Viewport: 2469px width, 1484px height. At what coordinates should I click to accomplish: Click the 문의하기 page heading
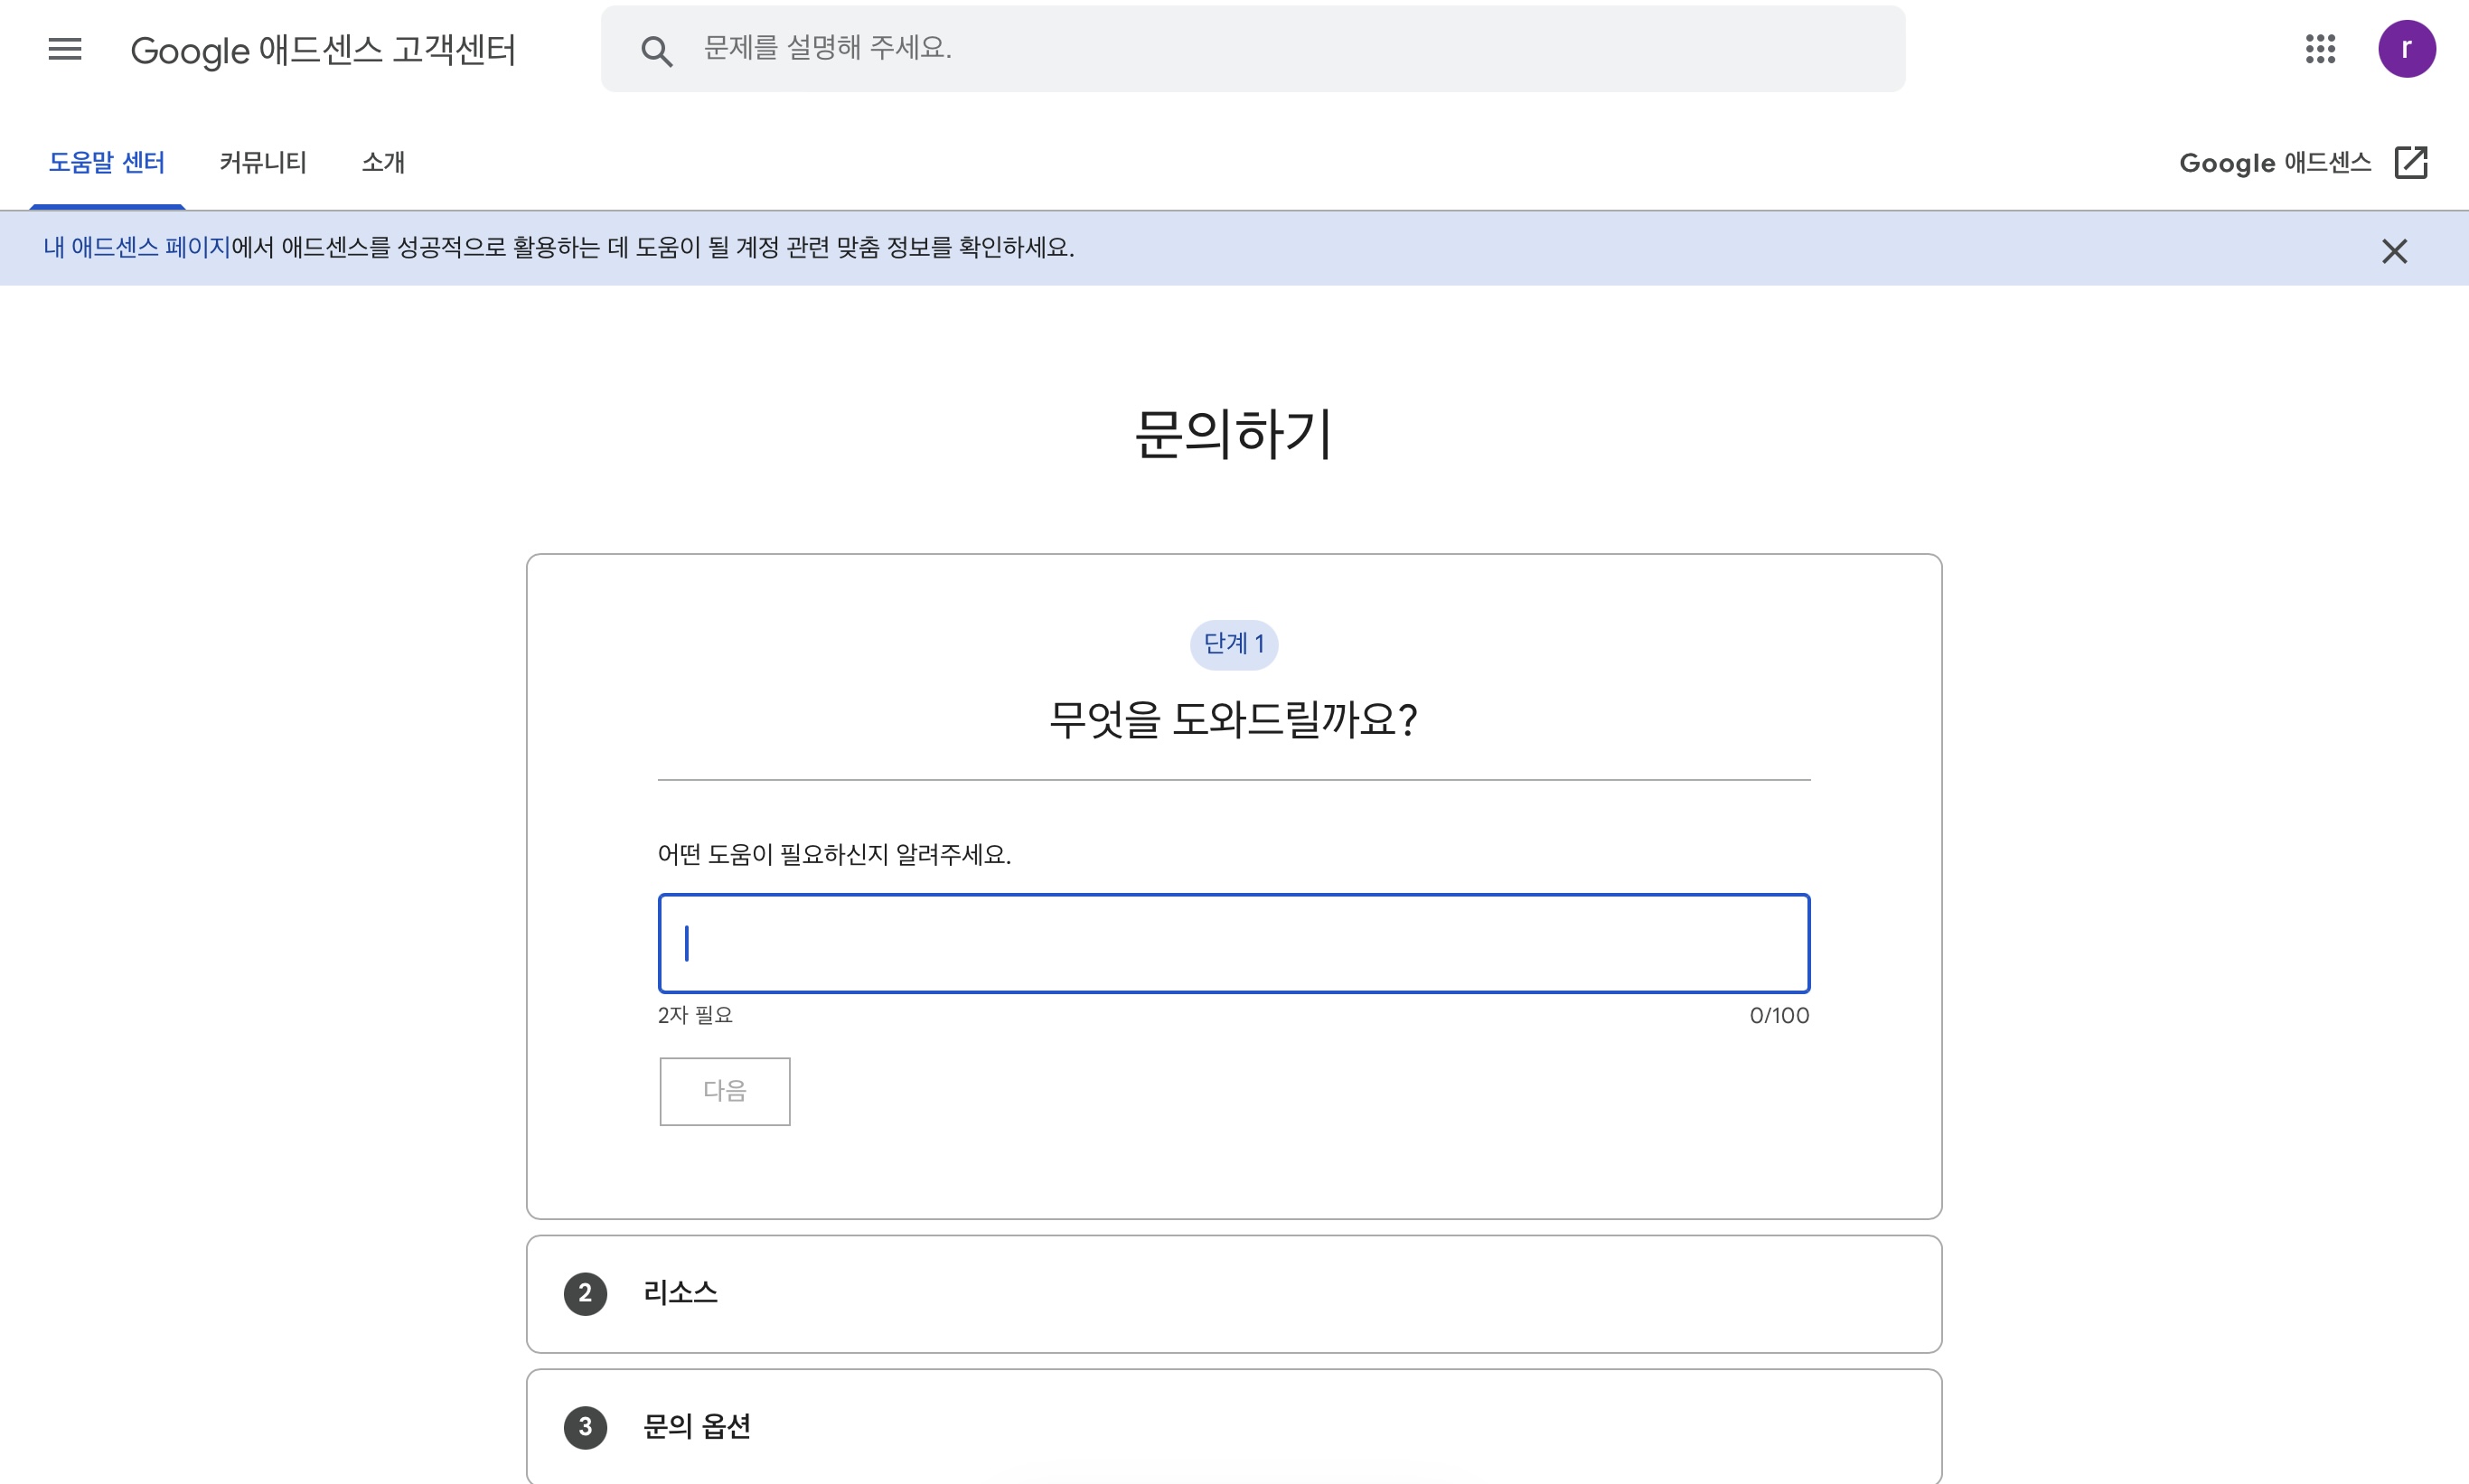coord(1233,434)
